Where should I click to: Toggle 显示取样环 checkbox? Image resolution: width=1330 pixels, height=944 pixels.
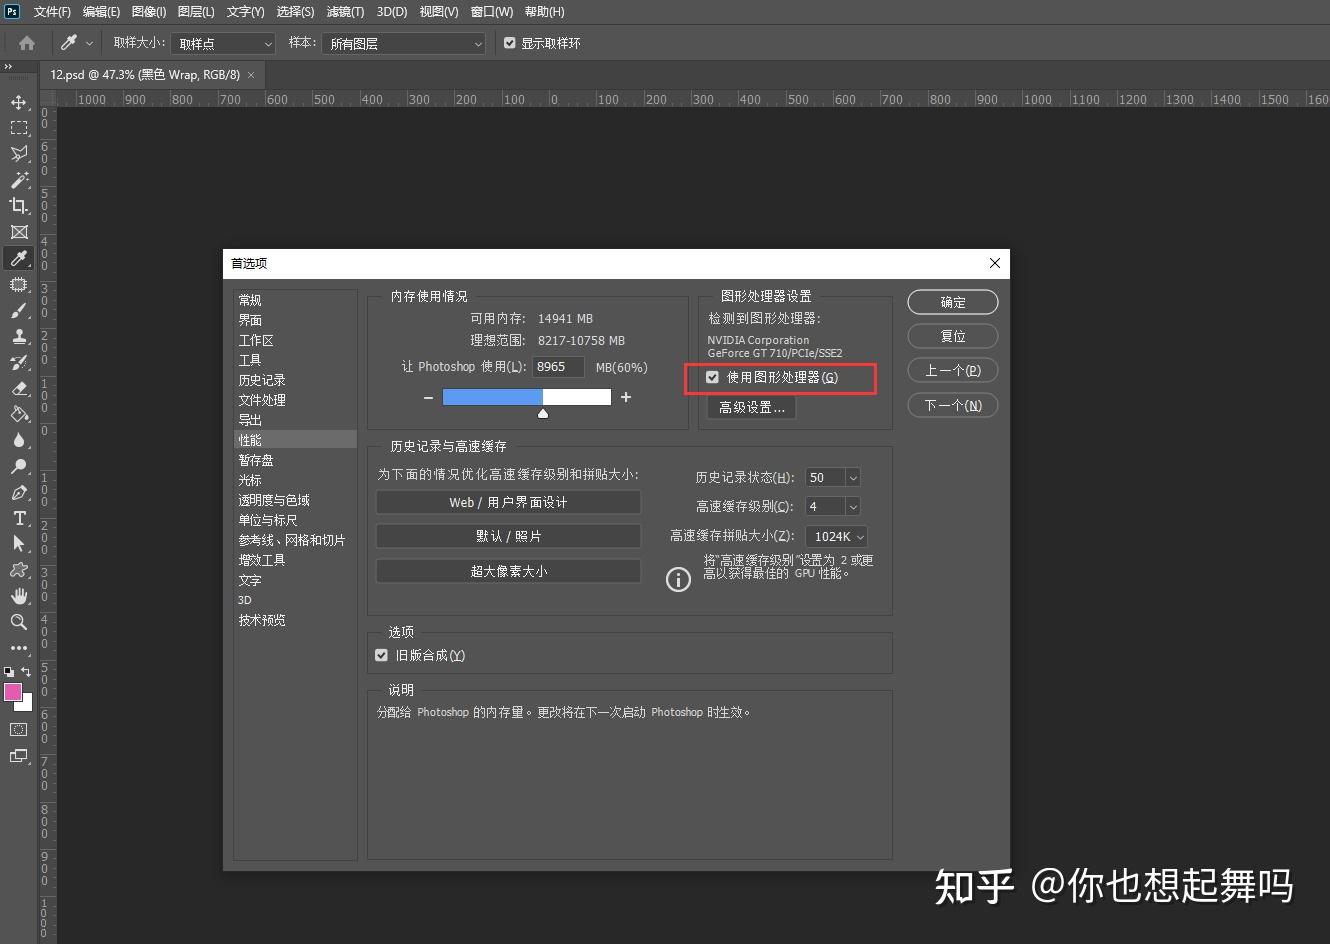pos(510,43)
